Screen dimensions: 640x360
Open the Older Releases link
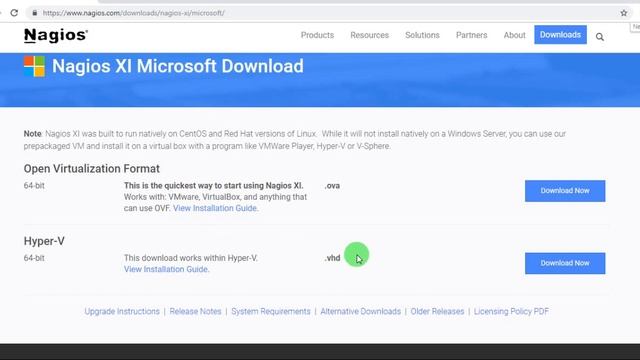437,311
